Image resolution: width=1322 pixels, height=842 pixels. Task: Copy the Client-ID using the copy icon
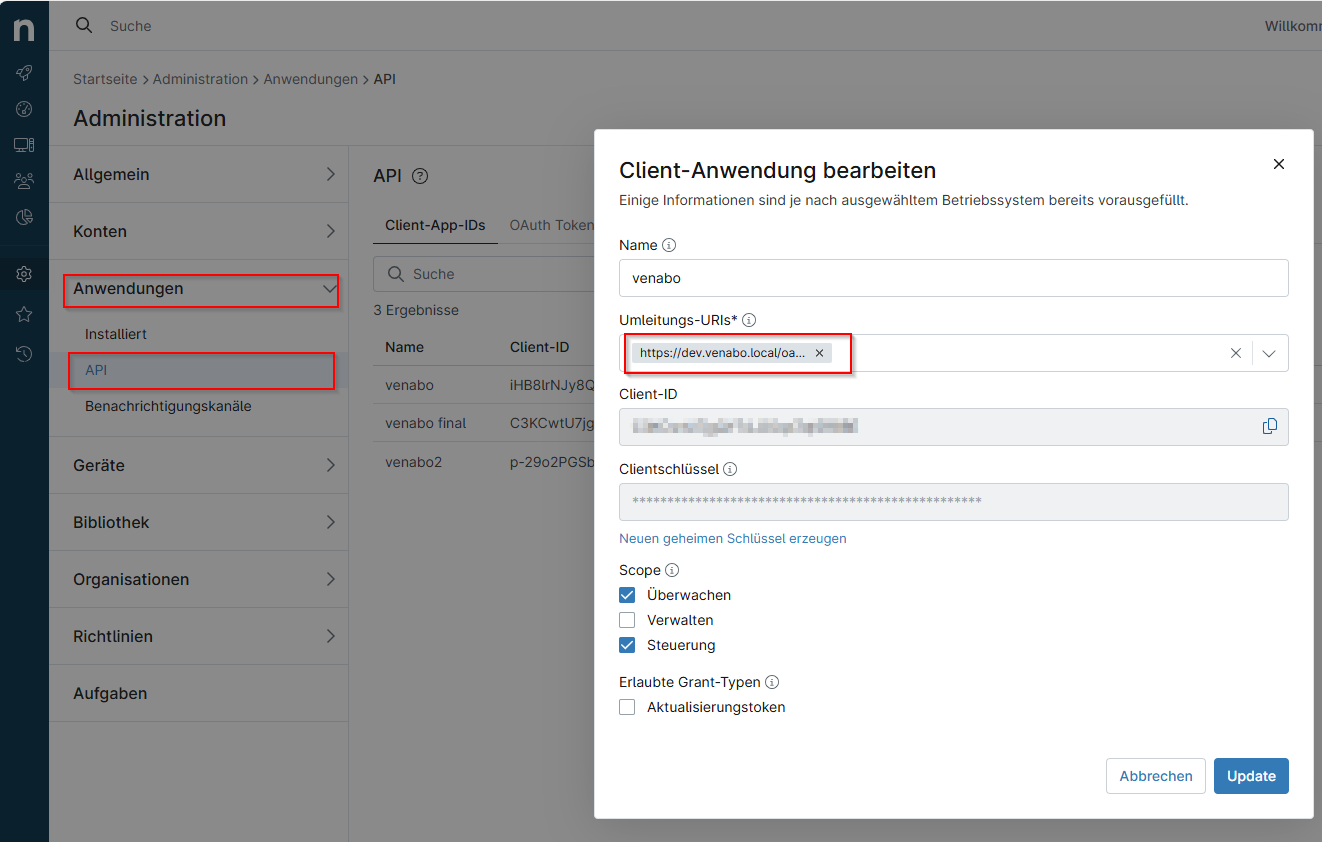point(1270,426)
